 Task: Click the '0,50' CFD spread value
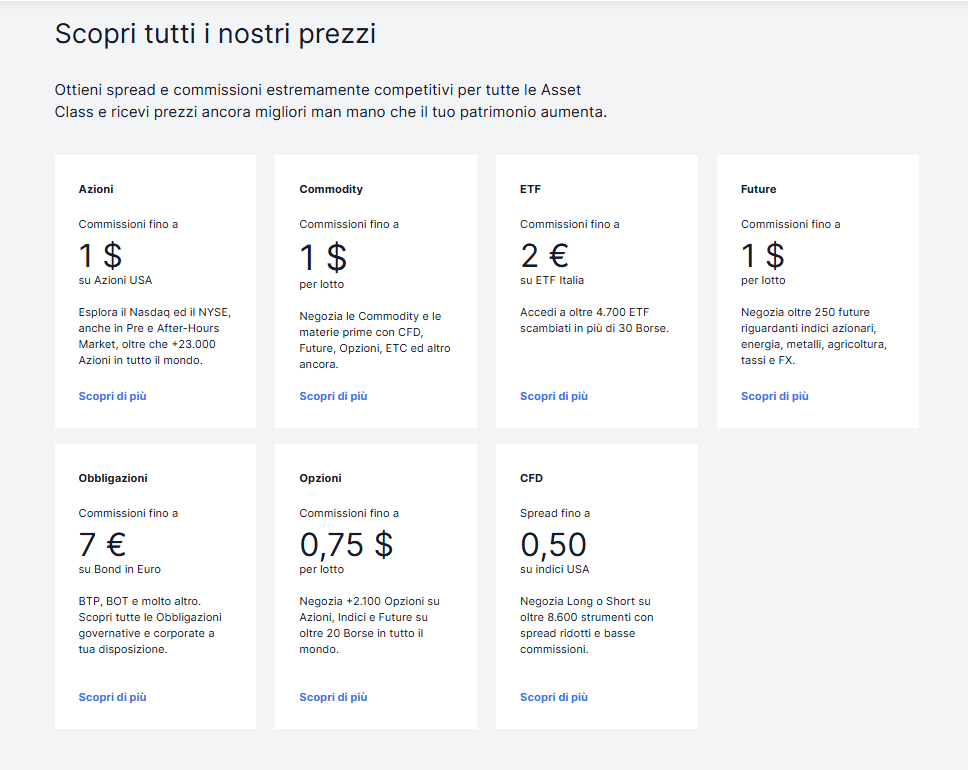553,545
